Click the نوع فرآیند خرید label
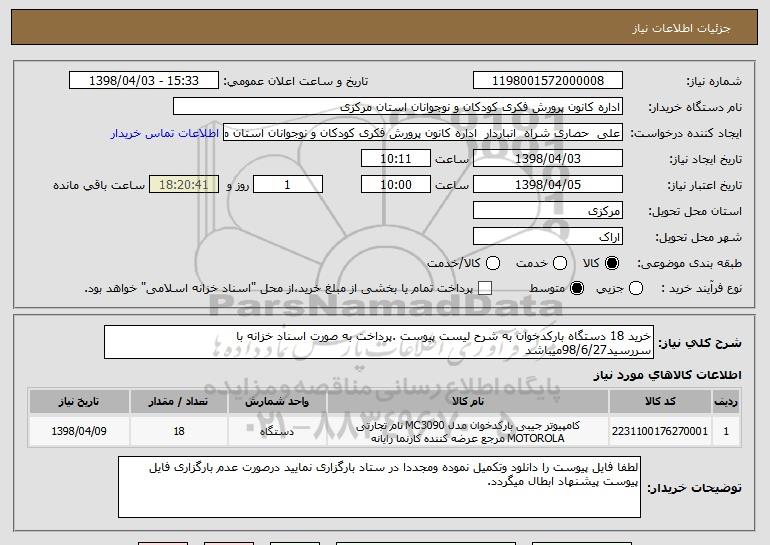This screenshot has height=545, width=770. point(702,288)
